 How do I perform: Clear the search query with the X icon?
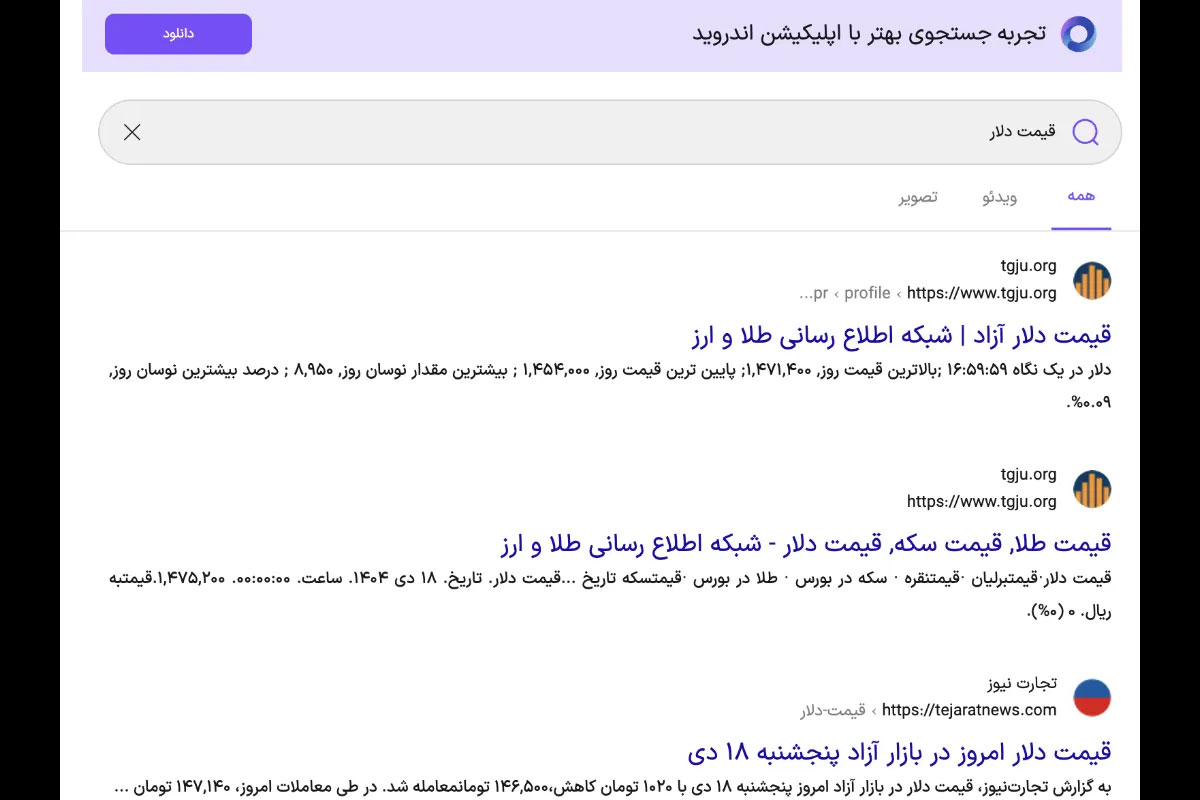click(x=132, y=132)
